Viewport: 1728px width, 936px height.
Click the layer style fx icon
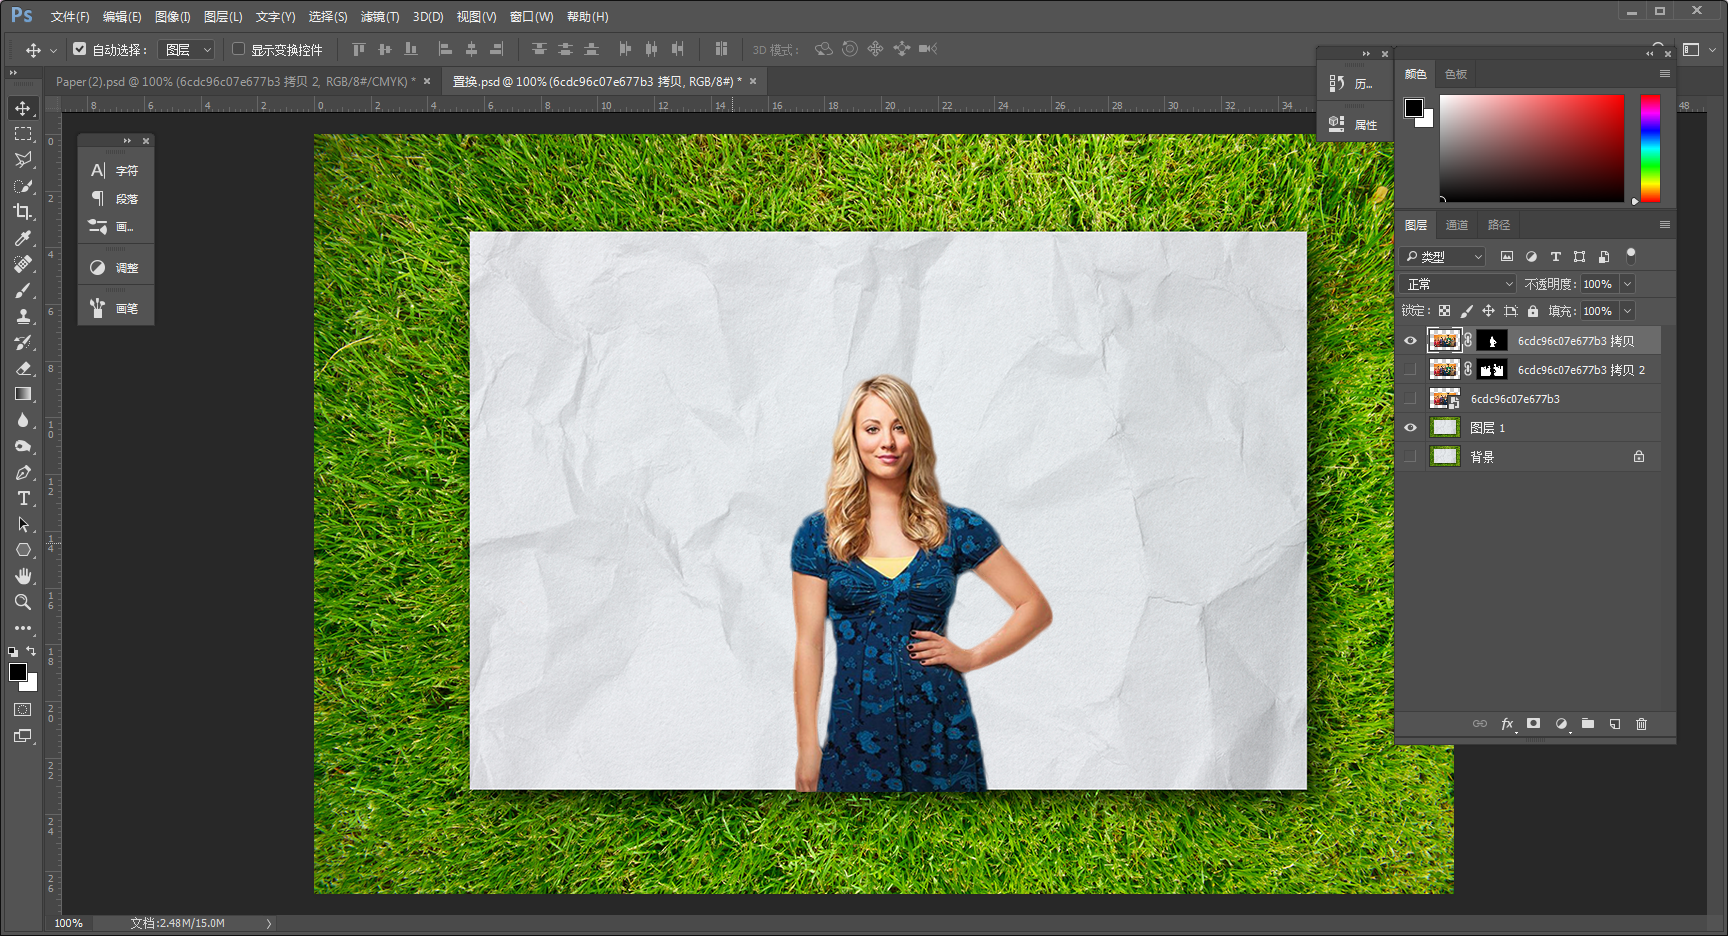pos(1507,723)
